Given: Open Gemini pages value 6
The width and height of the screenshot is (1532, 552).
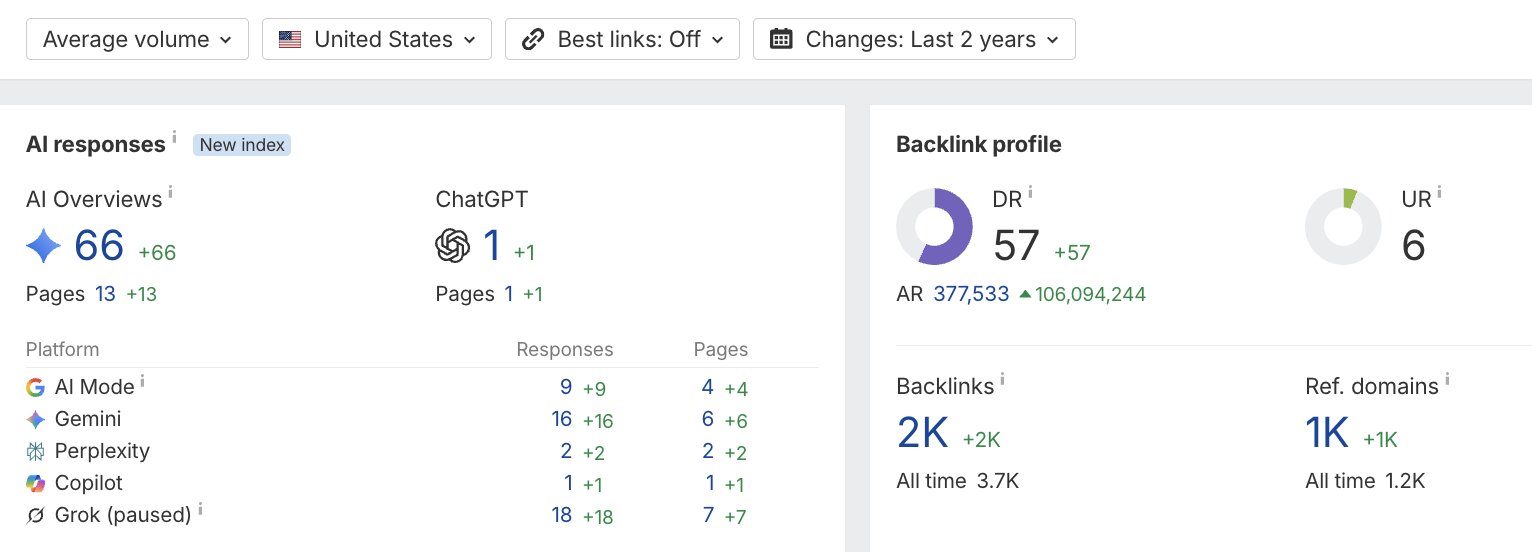Looking at the screenshot, I should point(708,419).
